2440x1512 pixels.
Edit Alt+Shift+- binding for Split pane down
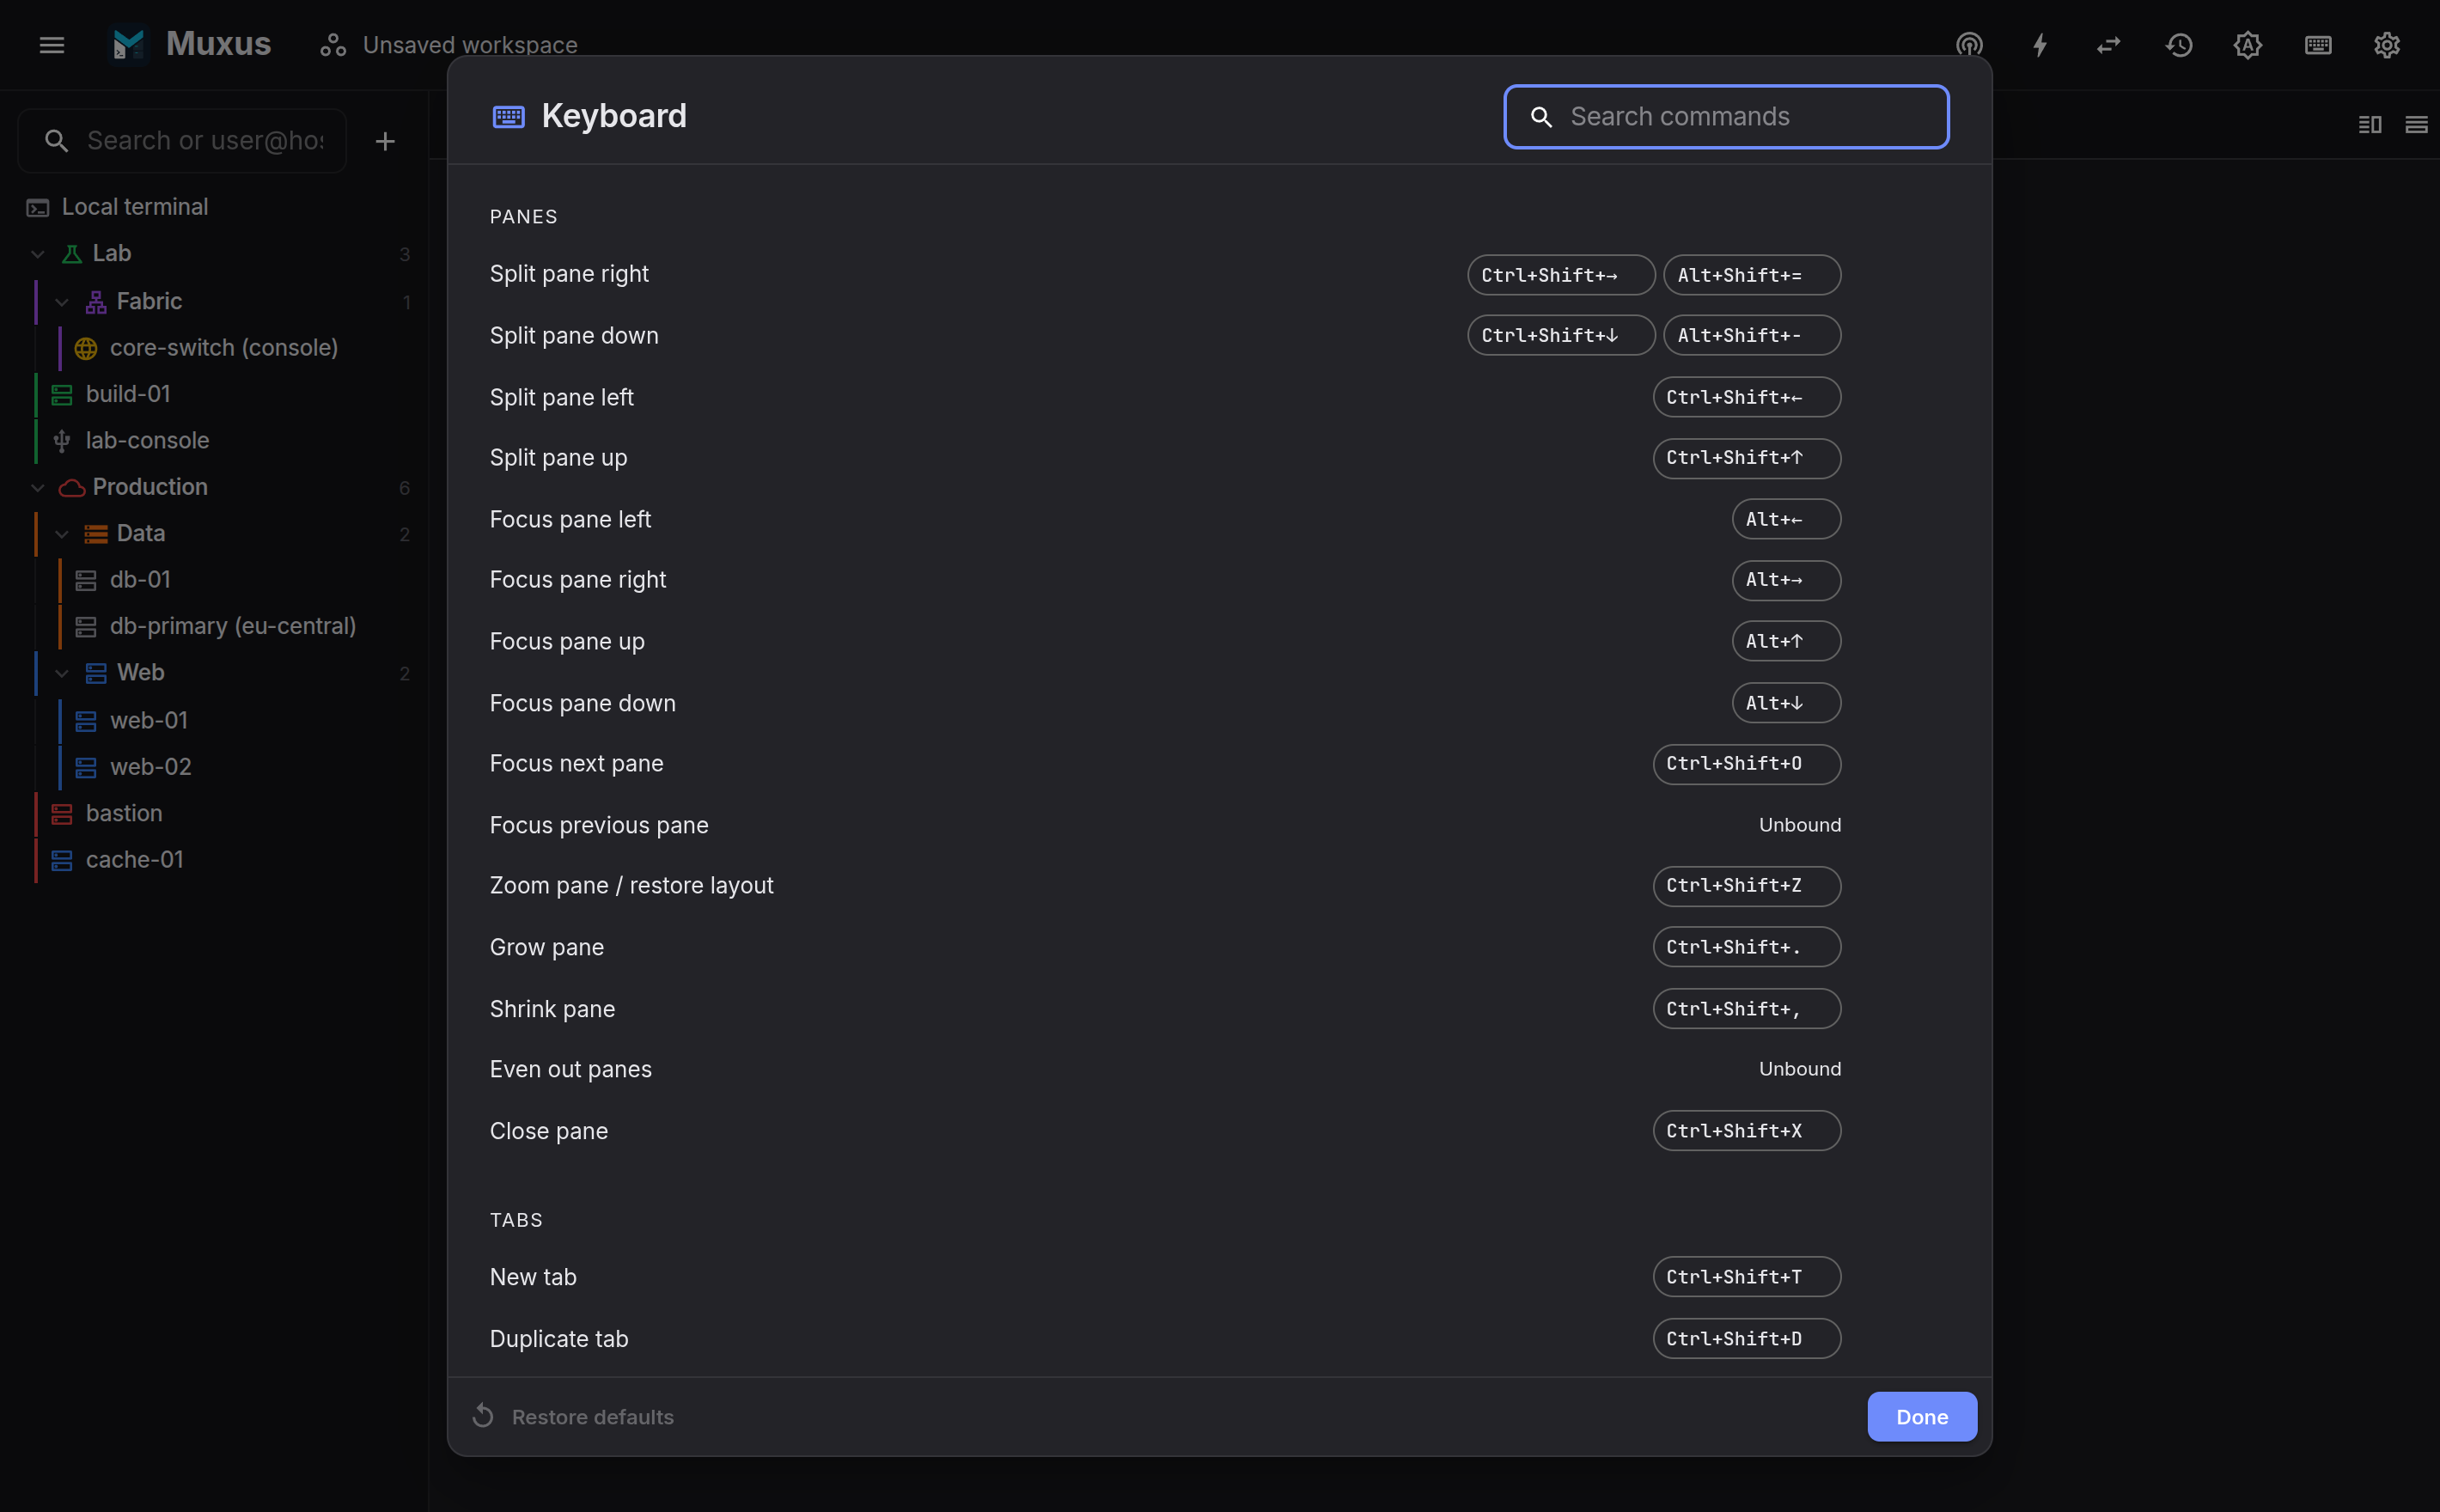coord(1752,335)
